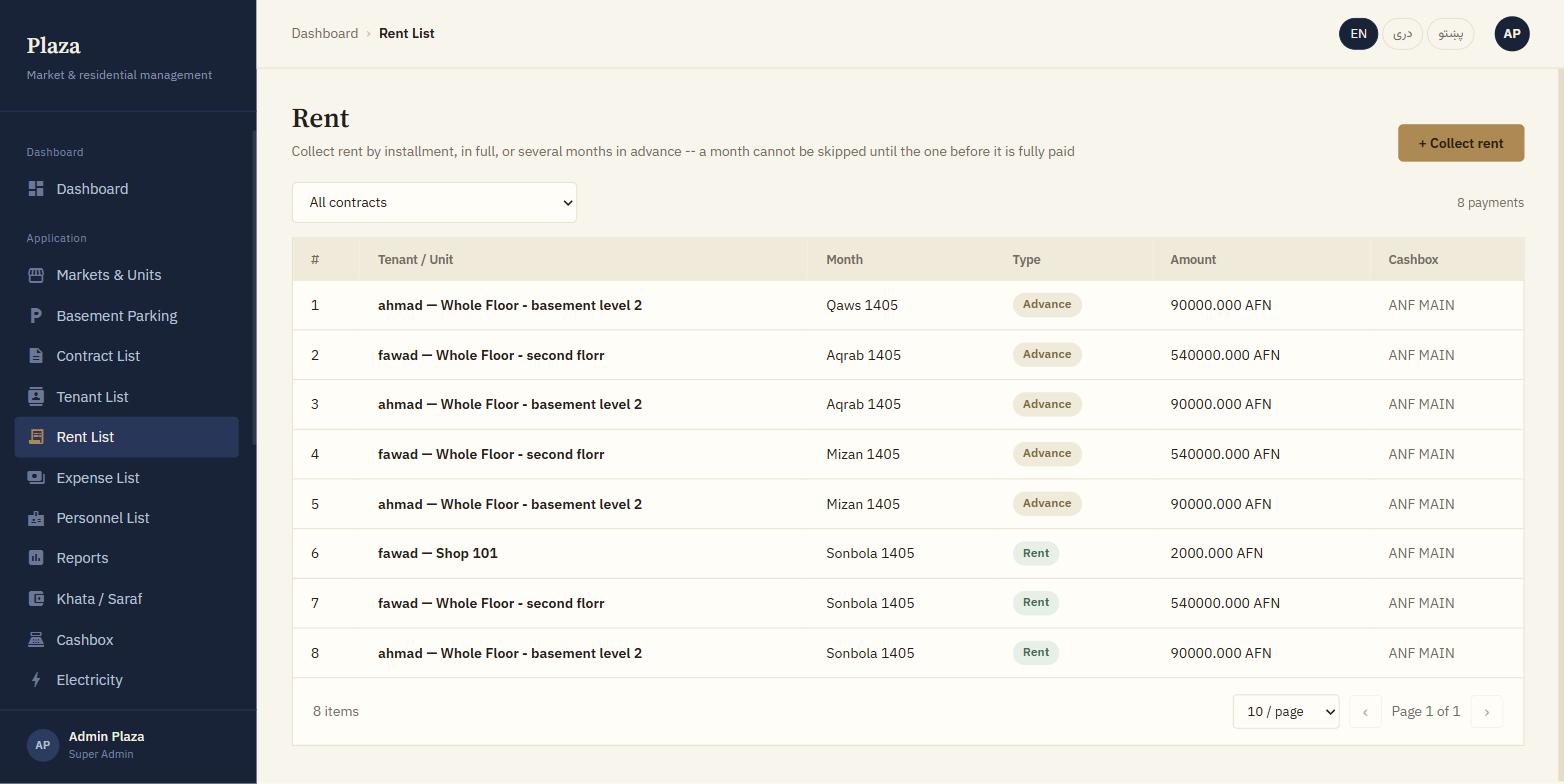Follow the Dashboard breadcrumb link
This screenshot has height=784, width=1564.
pos(325,33)
